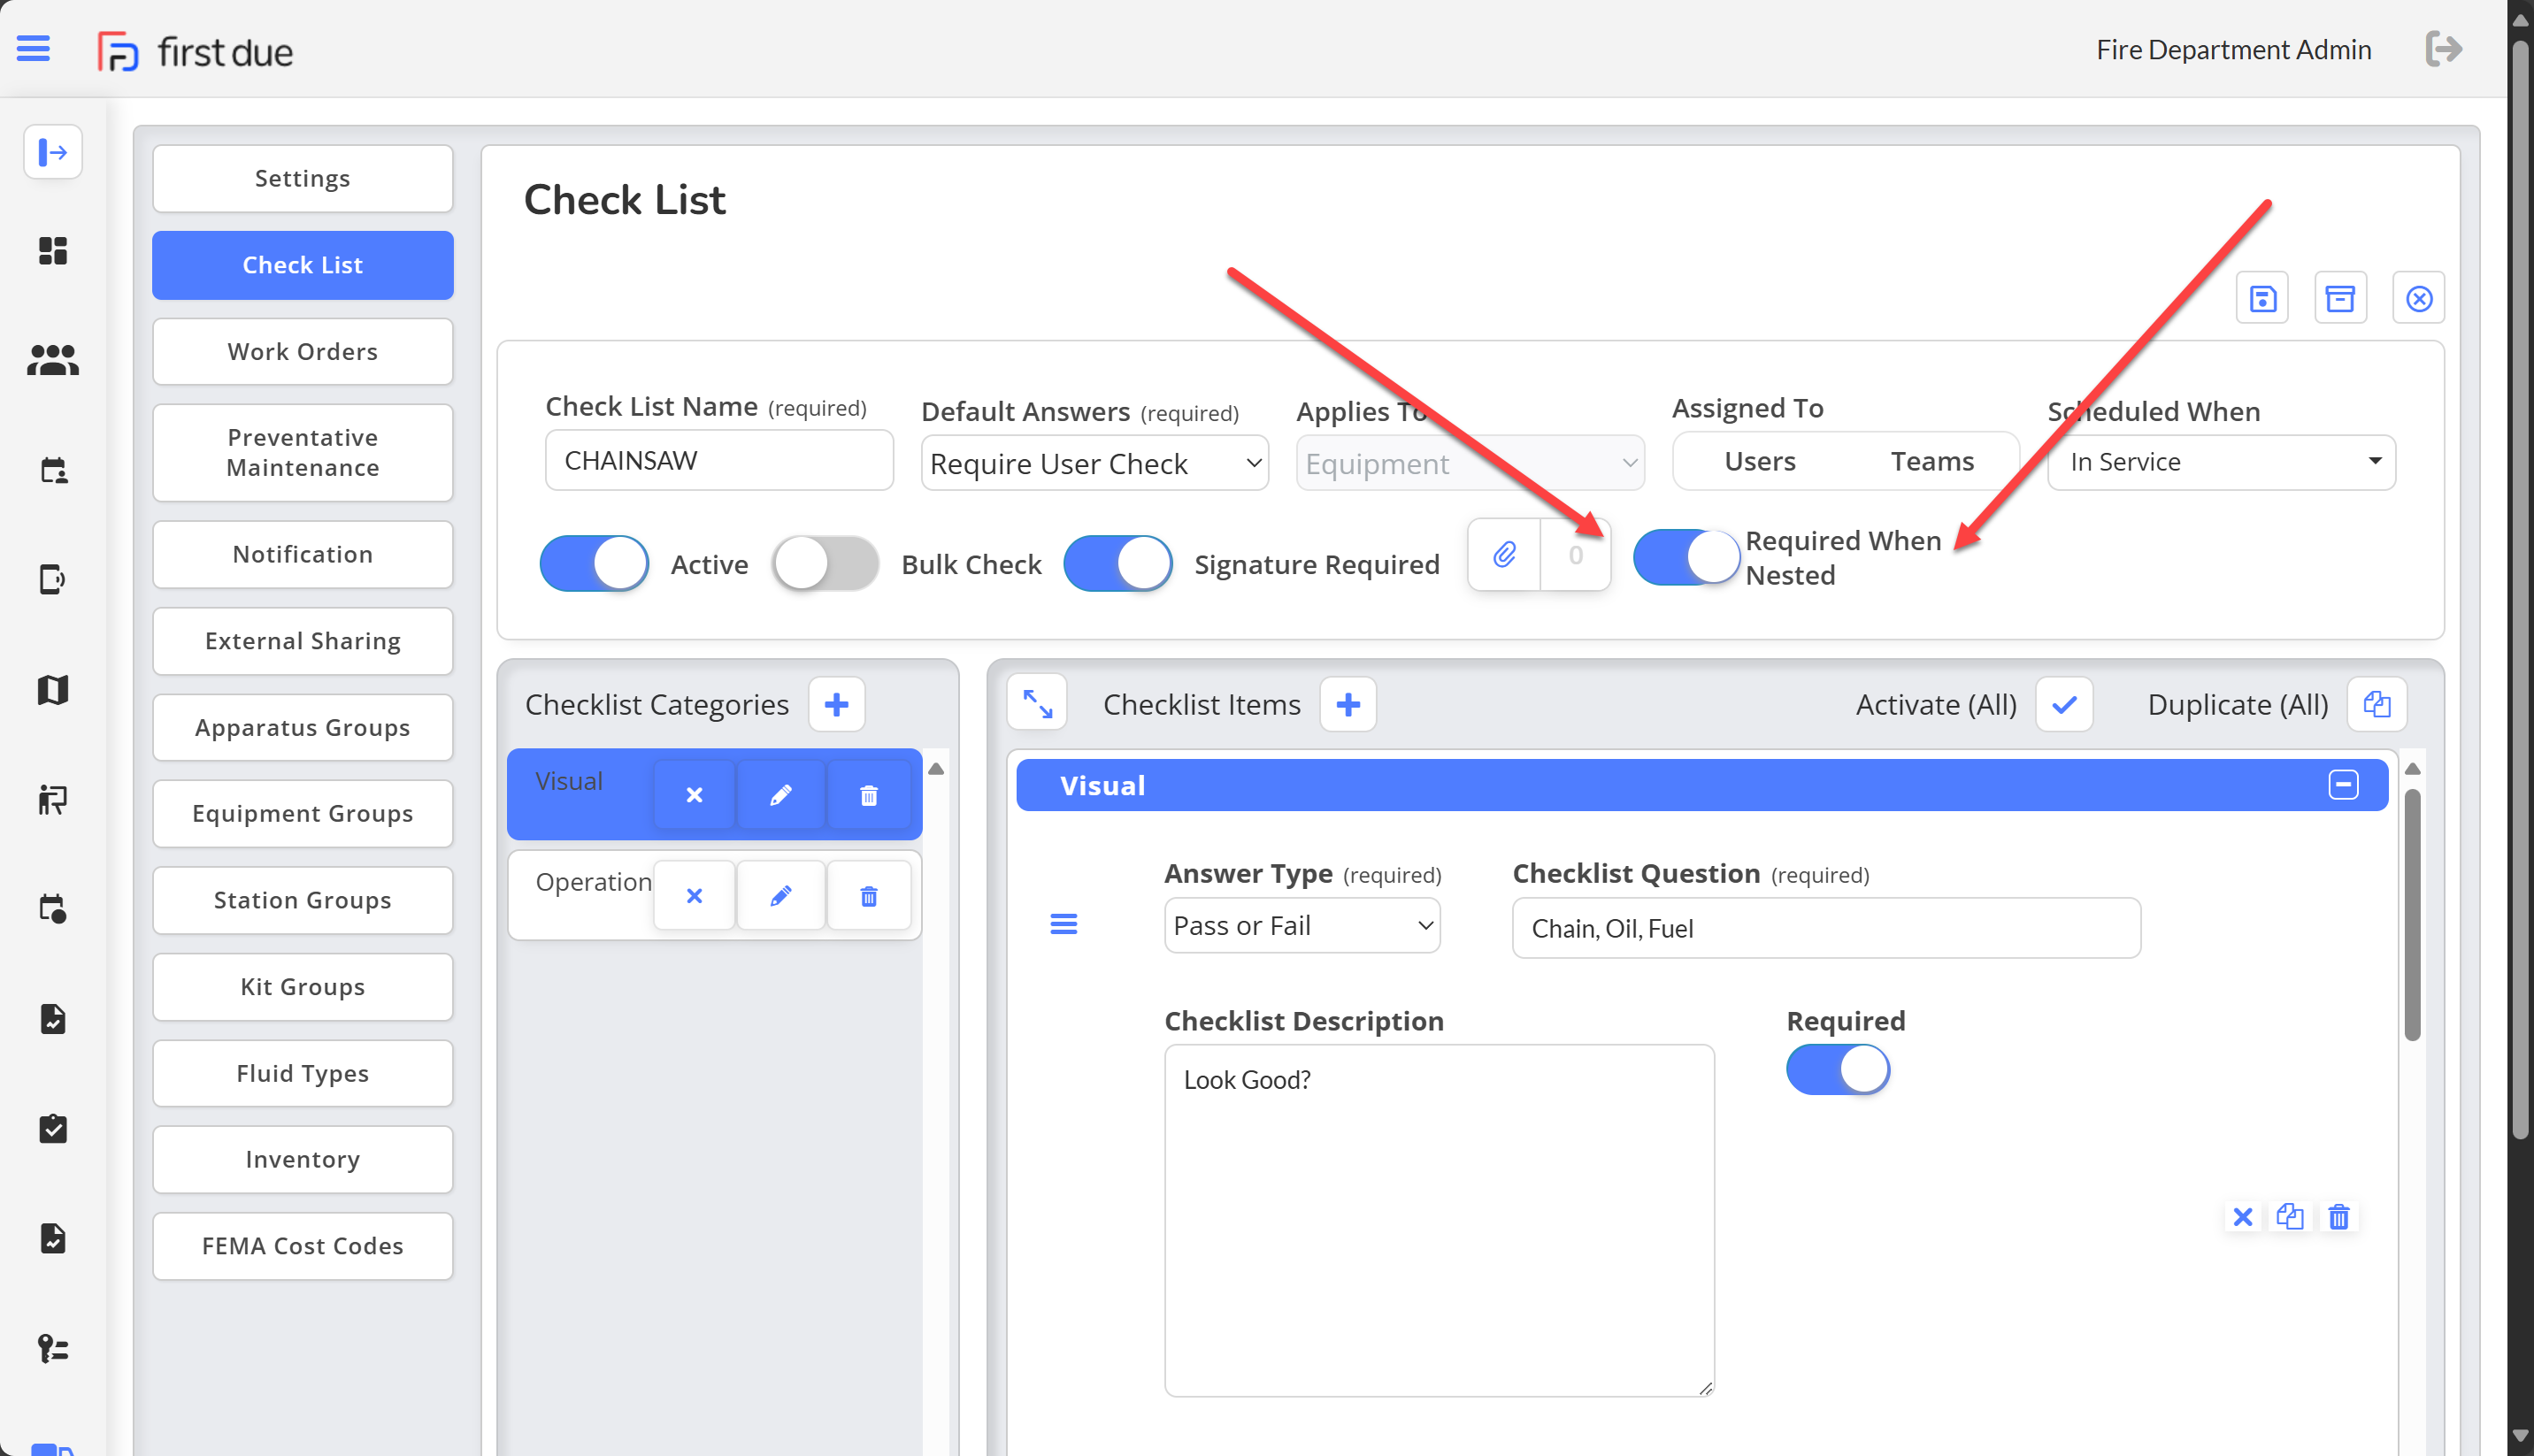2534x1456 pixels.
Task: Open the Settings menu item
Action: [x=302, y=178]
